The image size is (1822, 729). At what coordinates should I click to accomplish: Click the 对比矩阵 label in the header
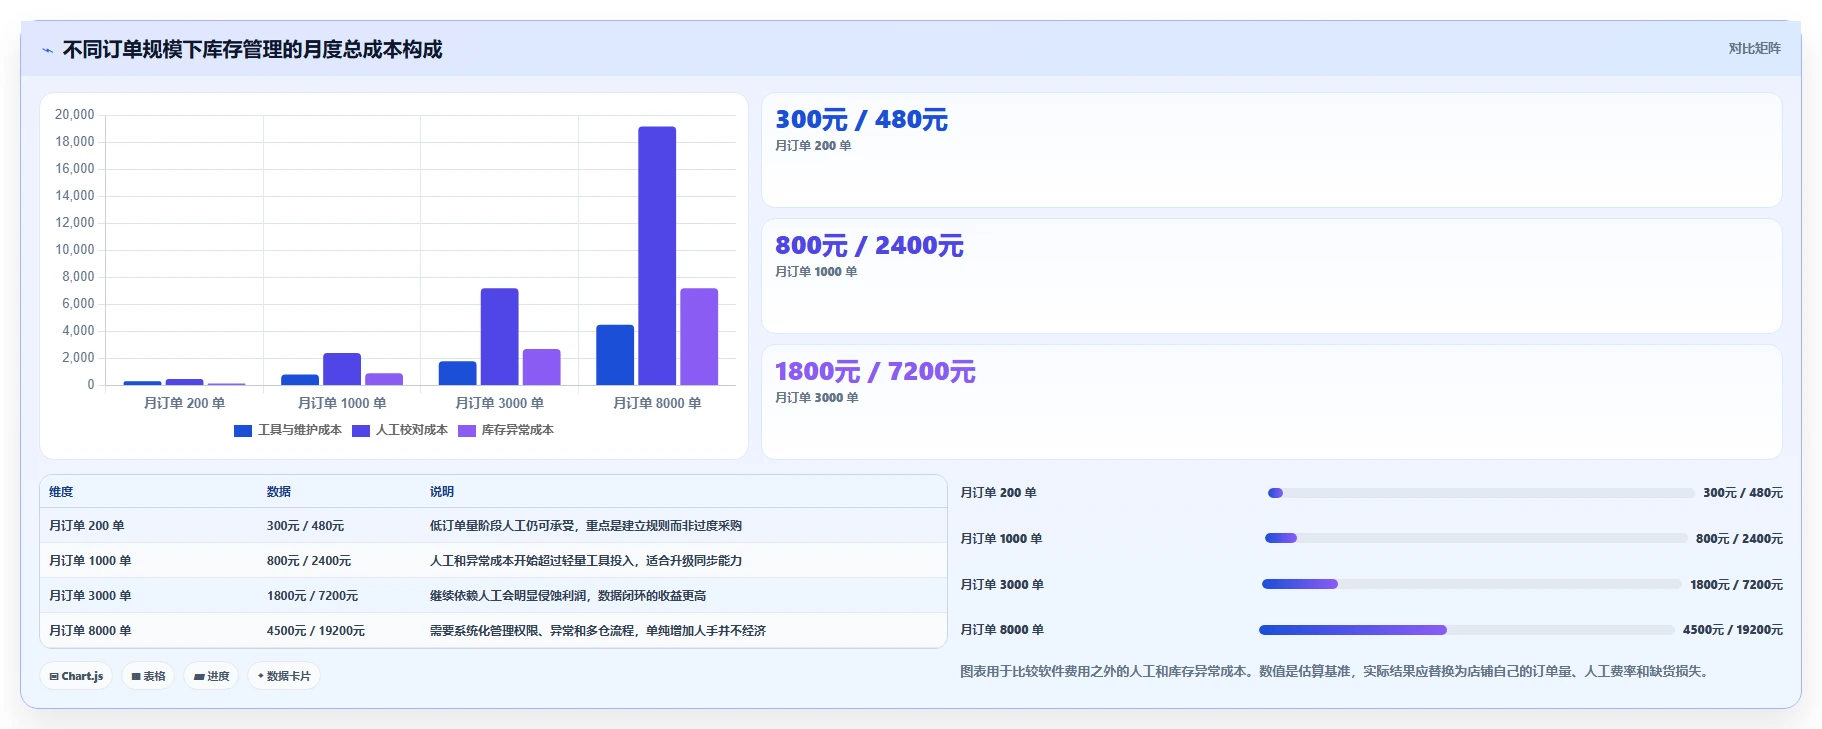click(1754, 48)
